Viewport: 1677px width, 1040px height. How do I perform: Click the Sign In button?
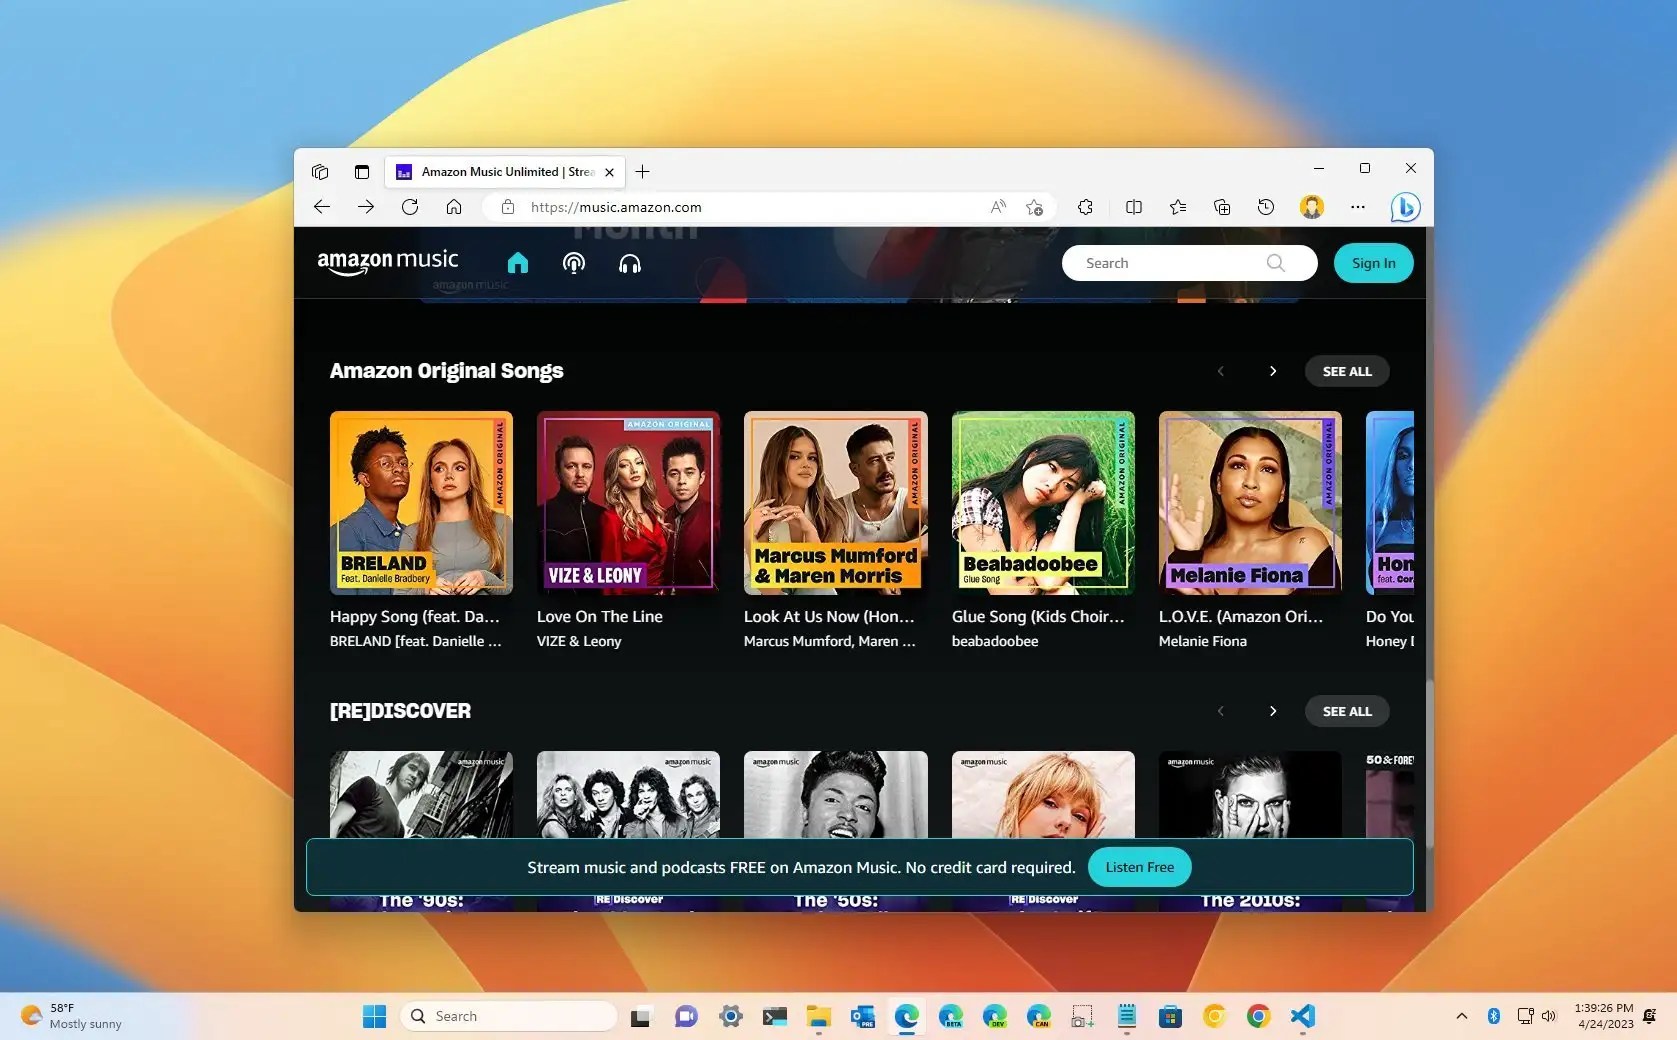coord(1373,263)
